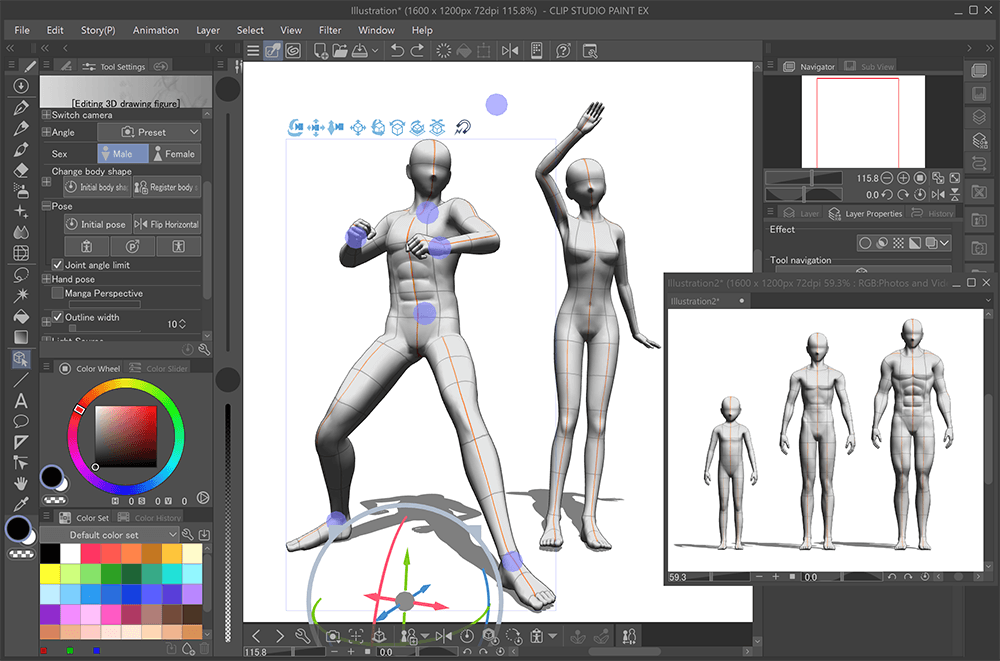Click the New document icon
Screen dimensions: 1000x661
click(x=321, y=50)
